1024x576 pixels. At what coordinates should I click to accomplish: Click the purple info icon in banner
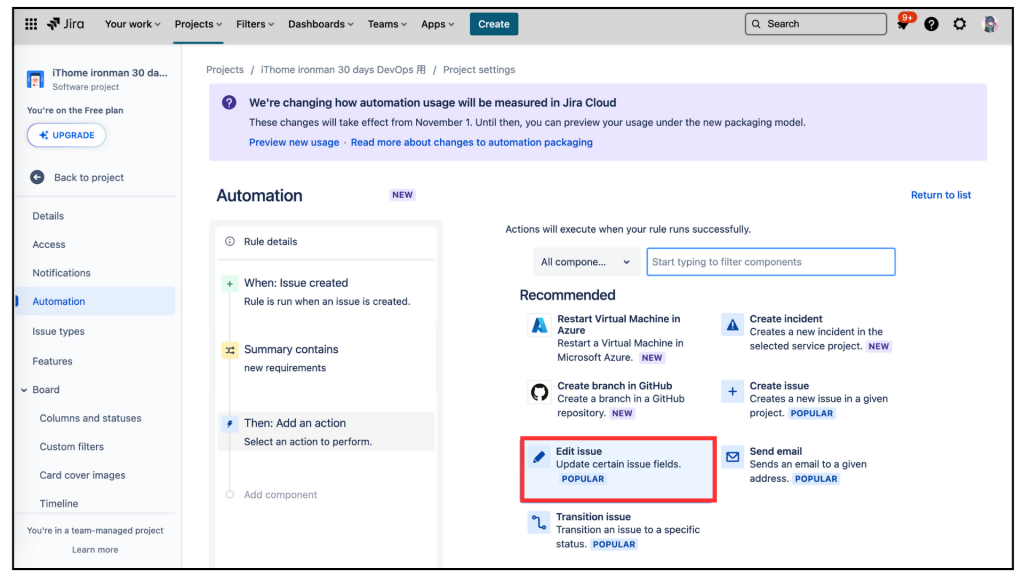[229, 103]
